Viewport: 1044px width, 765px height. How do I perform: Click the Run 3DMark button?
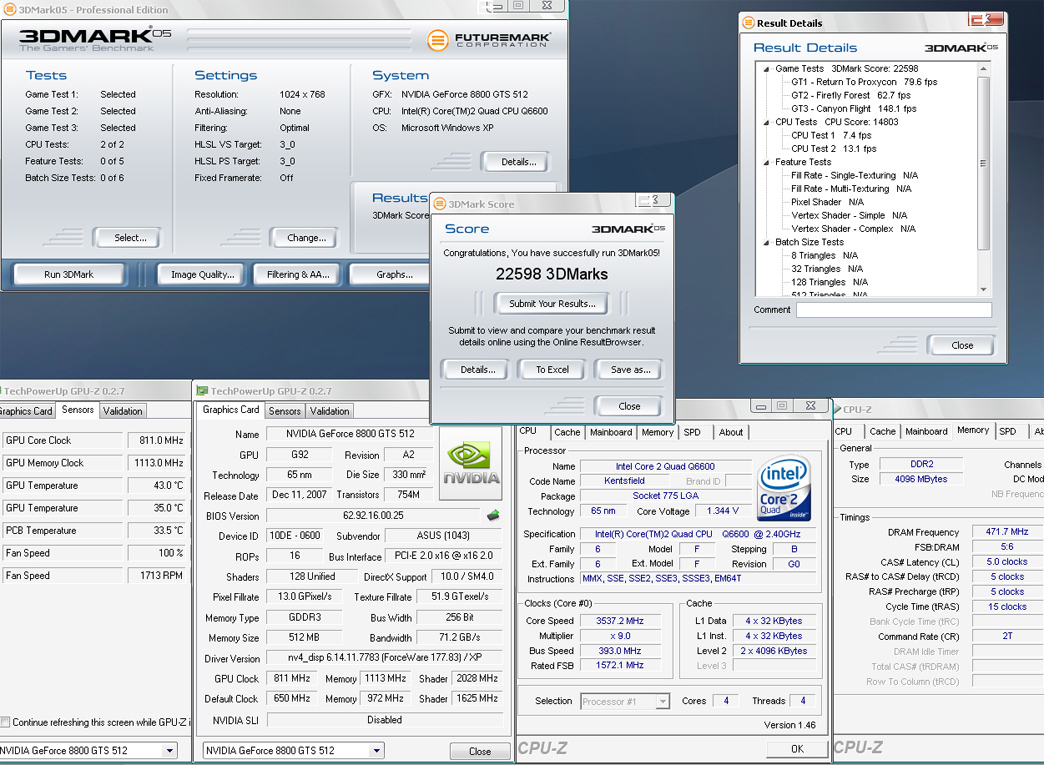click(x=69, y=274)
